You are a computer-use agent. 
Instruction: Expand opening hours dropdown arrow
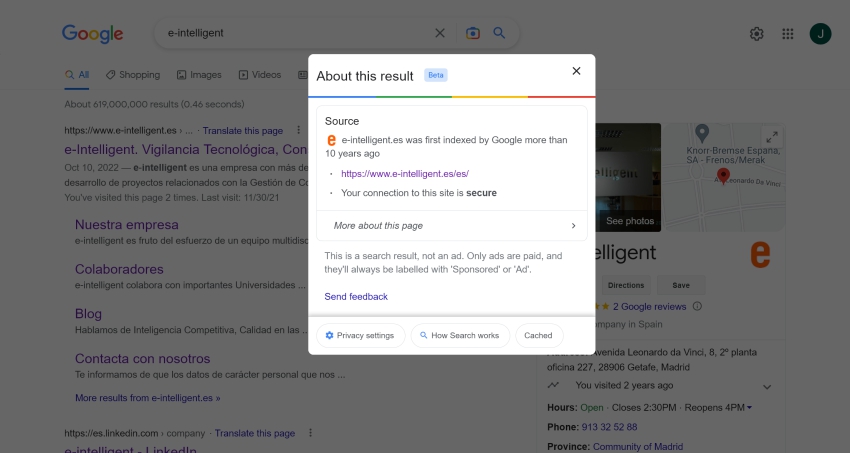[749, 407]
